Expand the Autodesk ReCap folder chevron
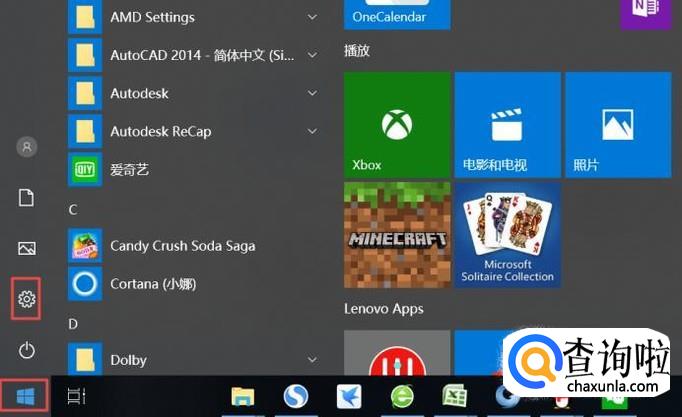This screenshot has width=682, height=417. tap(312, 131)
